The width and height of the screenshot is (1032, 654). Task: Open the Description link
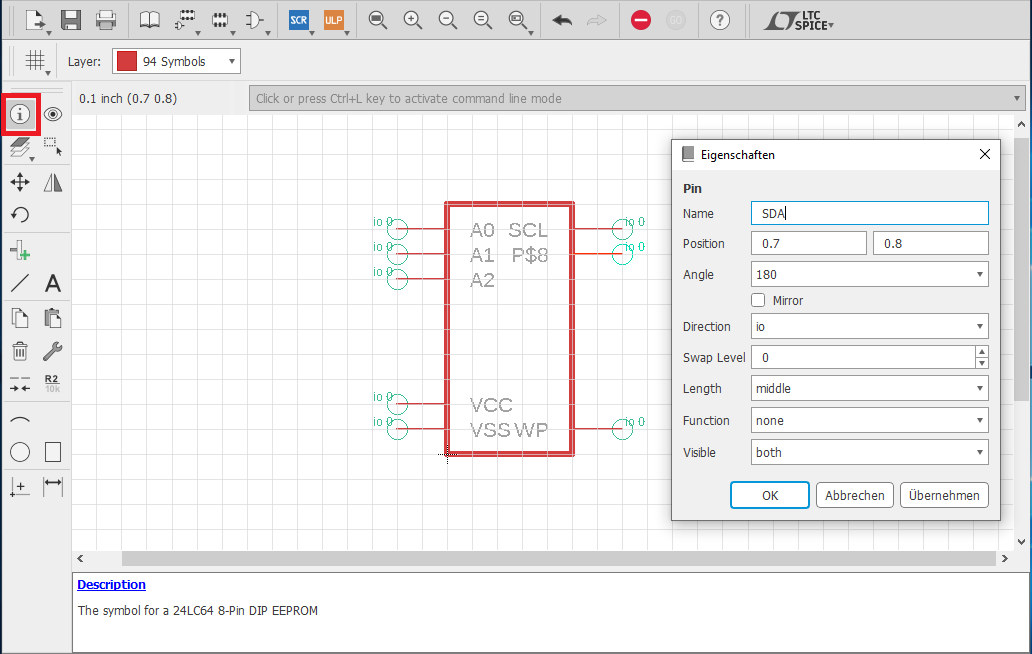[111, 584]
